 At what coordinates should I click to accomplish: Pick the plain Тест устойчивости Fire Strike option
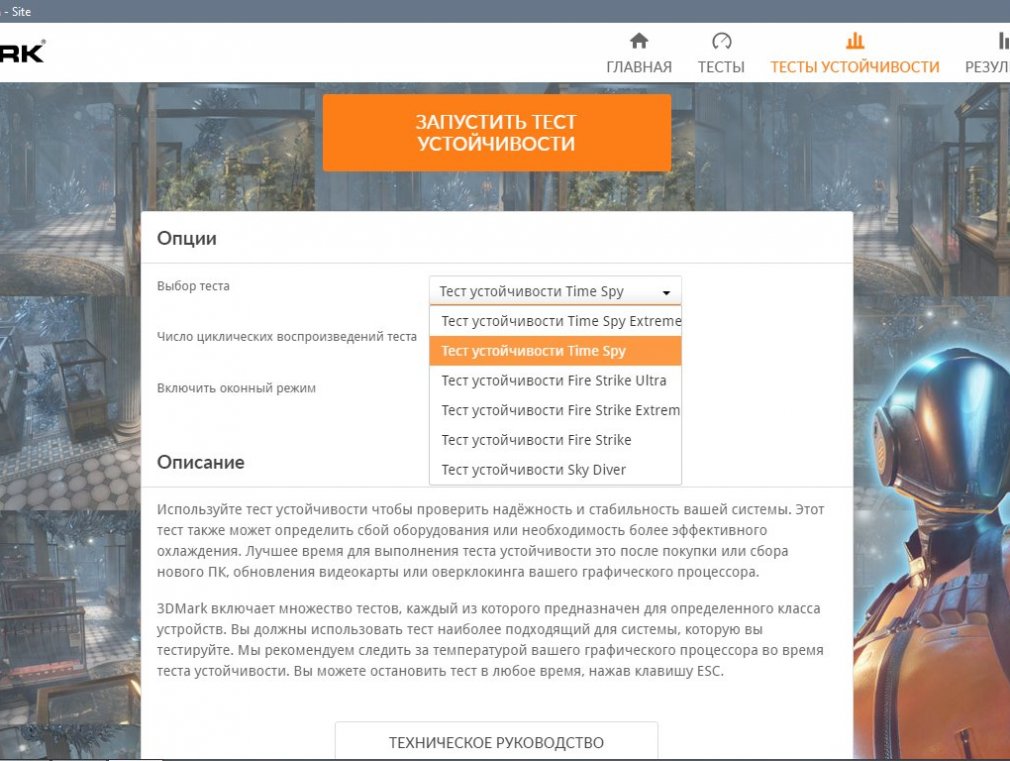click(x=555, y=439)
